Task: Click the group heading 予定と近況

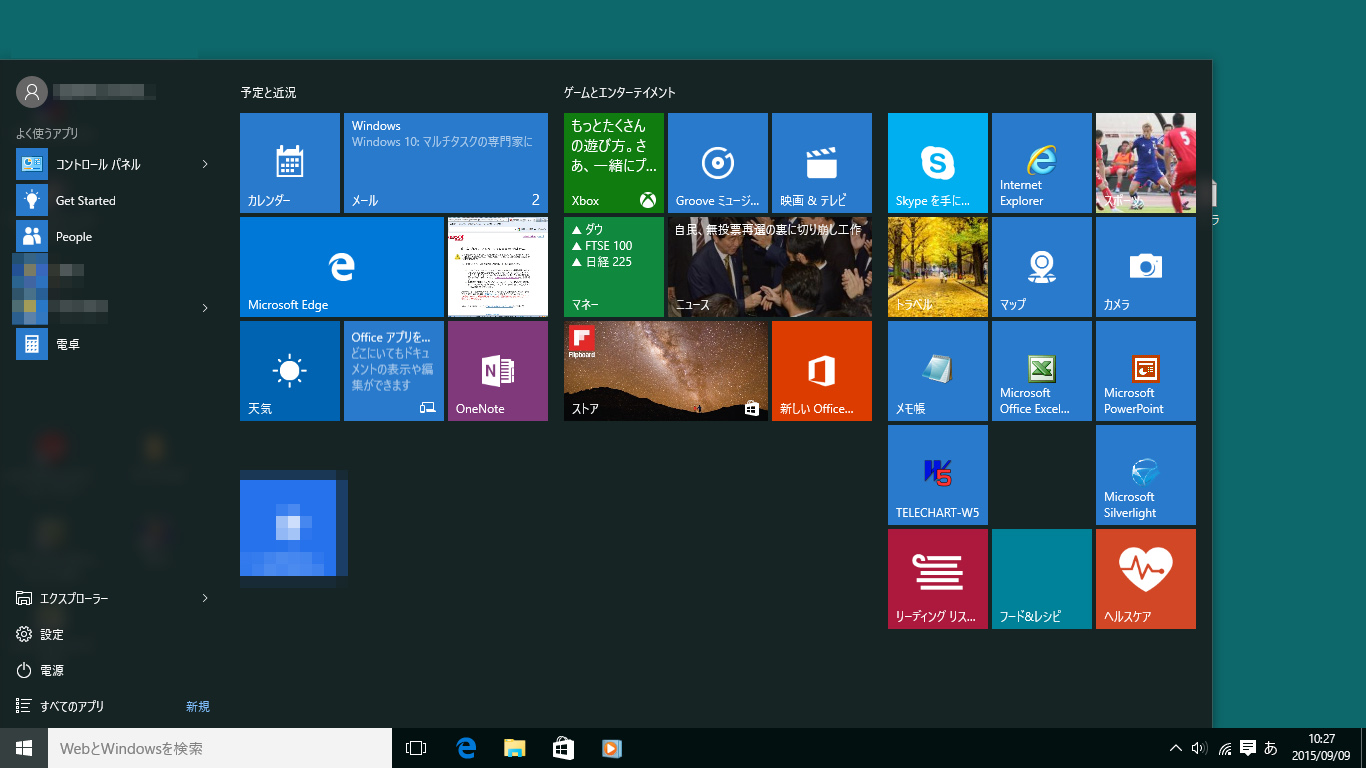Action: 268,93
